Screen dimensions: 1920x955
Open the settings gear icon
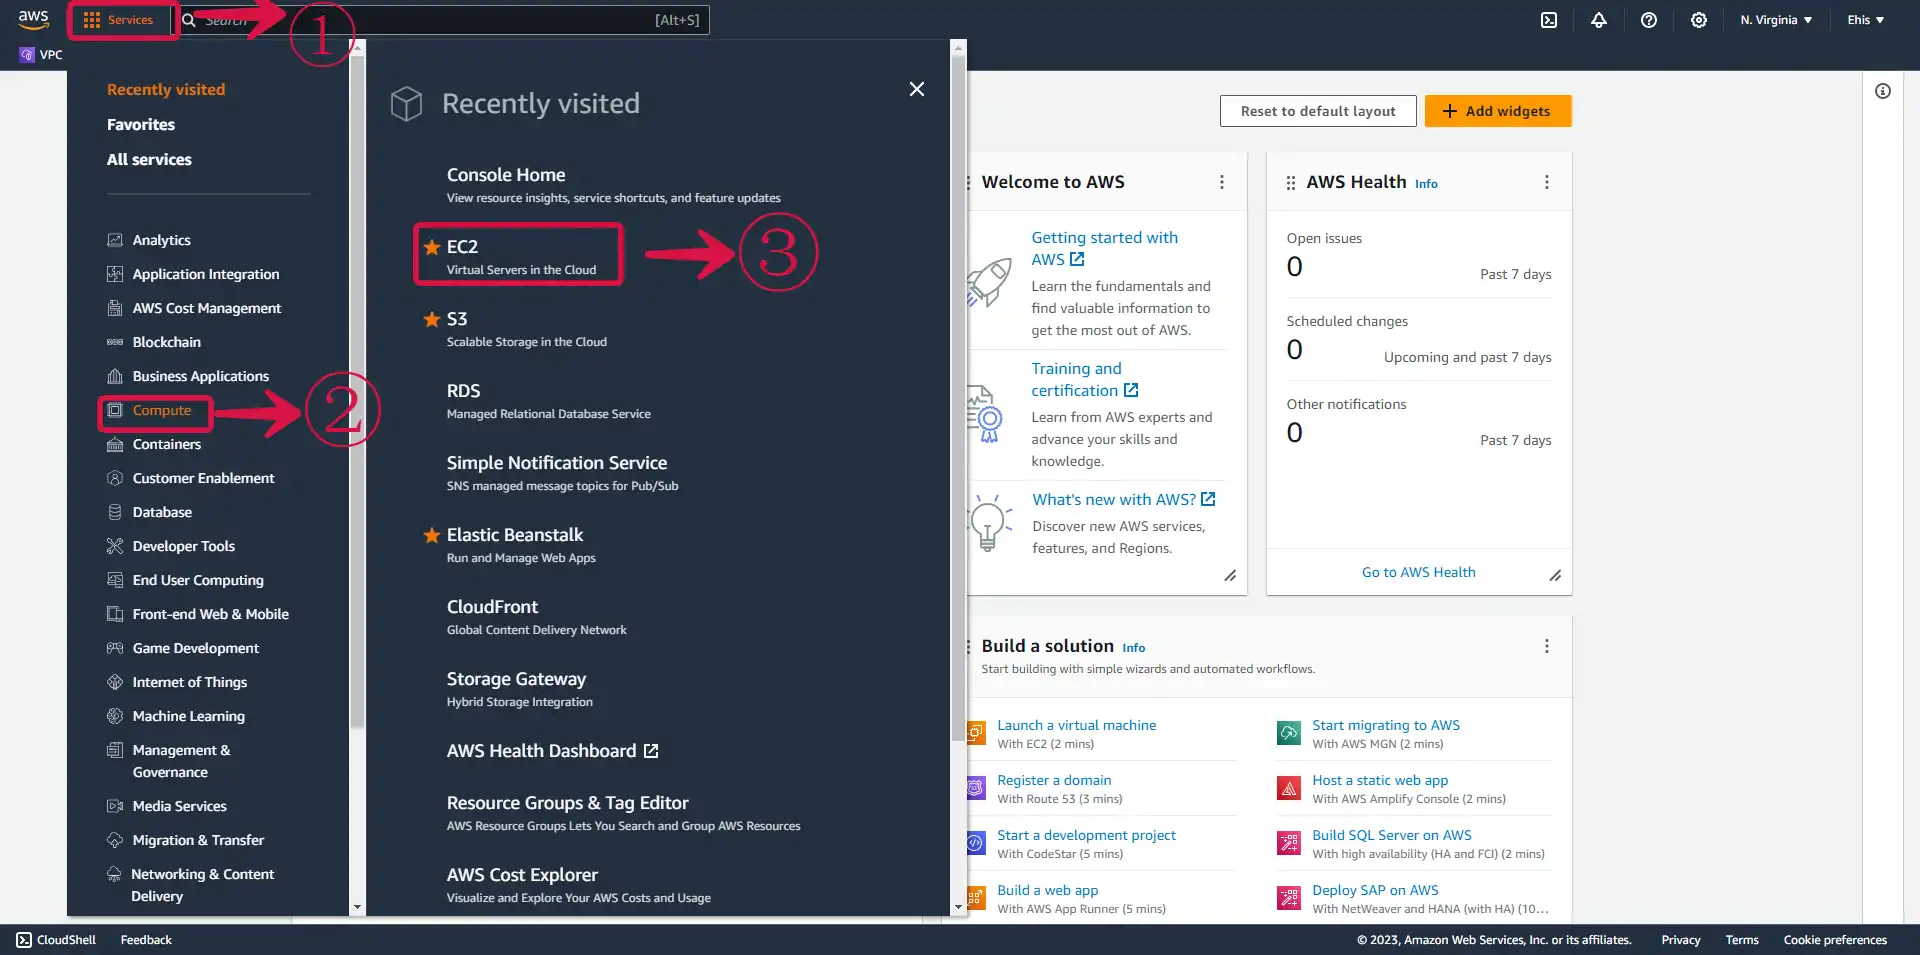1699,20
